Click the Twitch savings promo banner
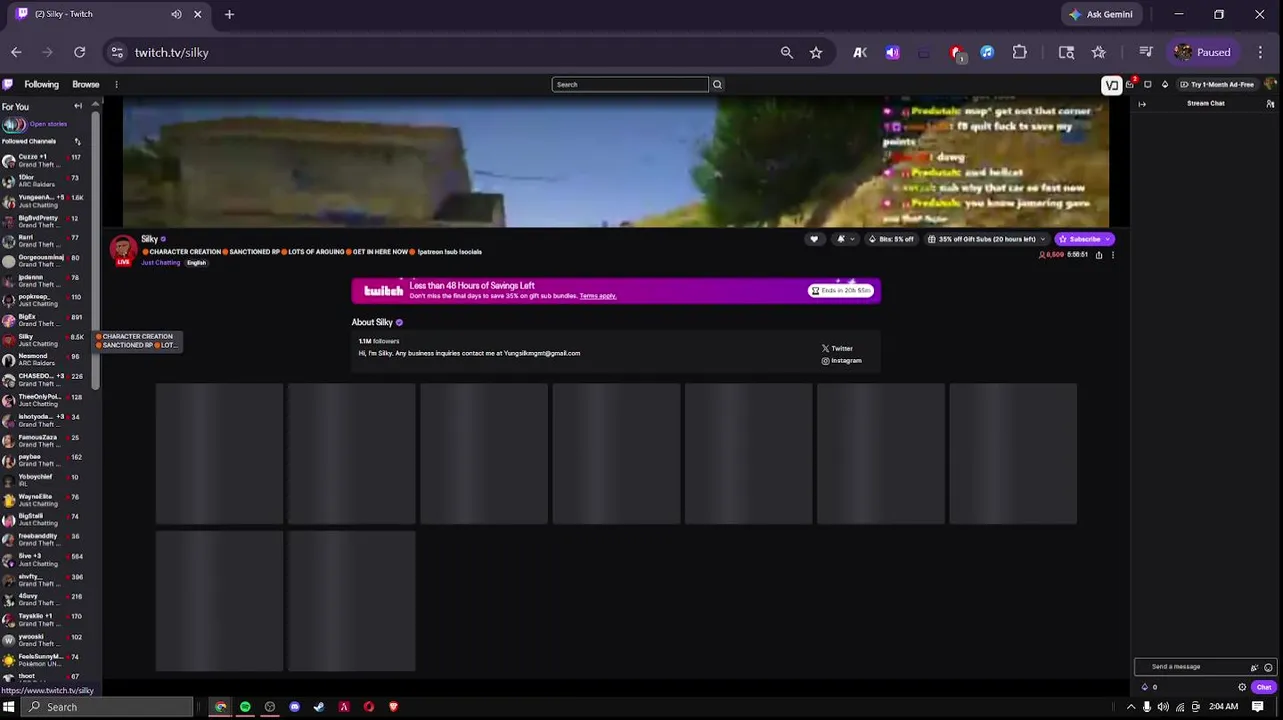 tap(616, 291)
